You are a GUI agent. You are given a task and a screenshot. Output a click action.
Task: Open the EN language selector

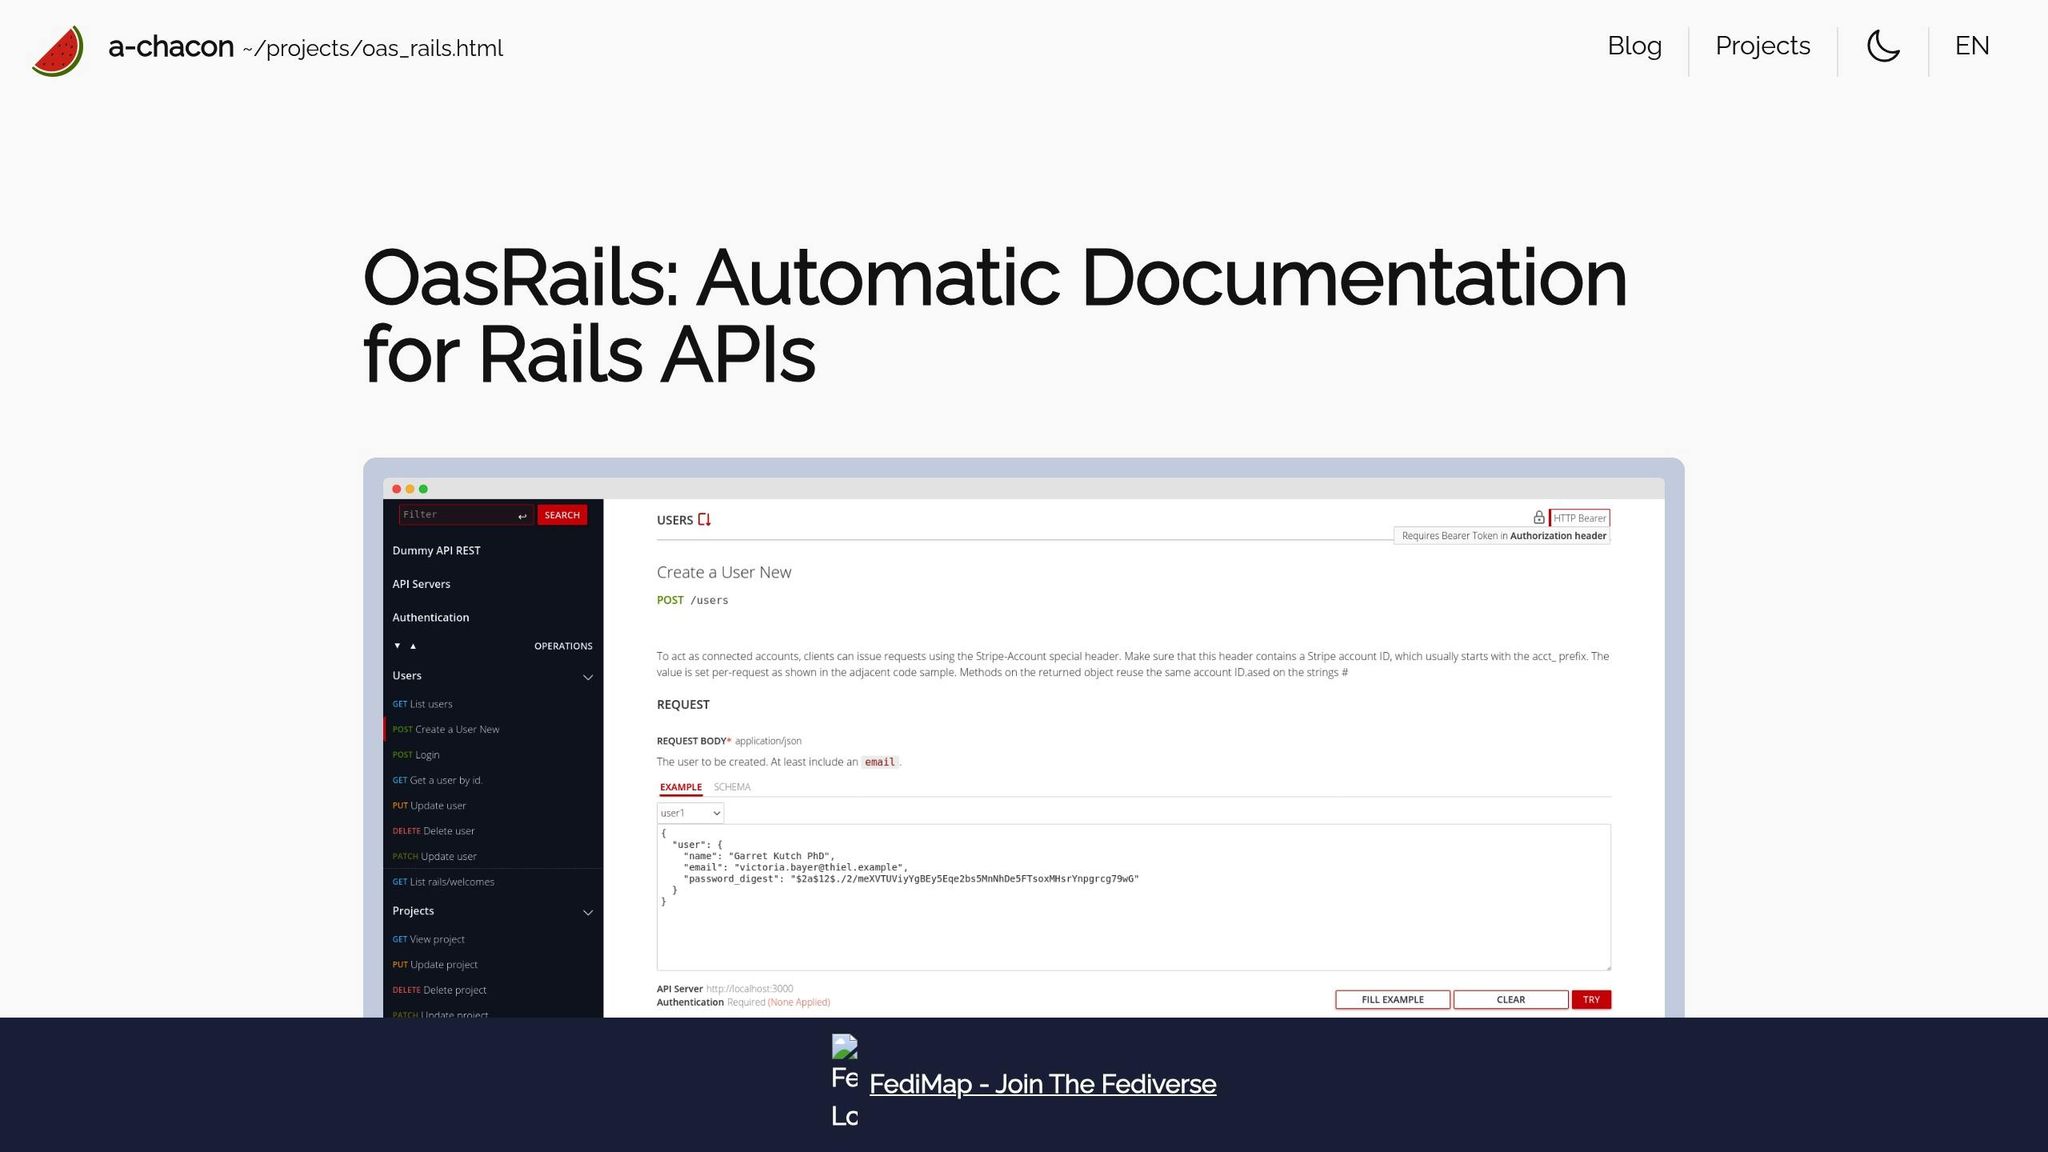click(x=1971, y=46)
